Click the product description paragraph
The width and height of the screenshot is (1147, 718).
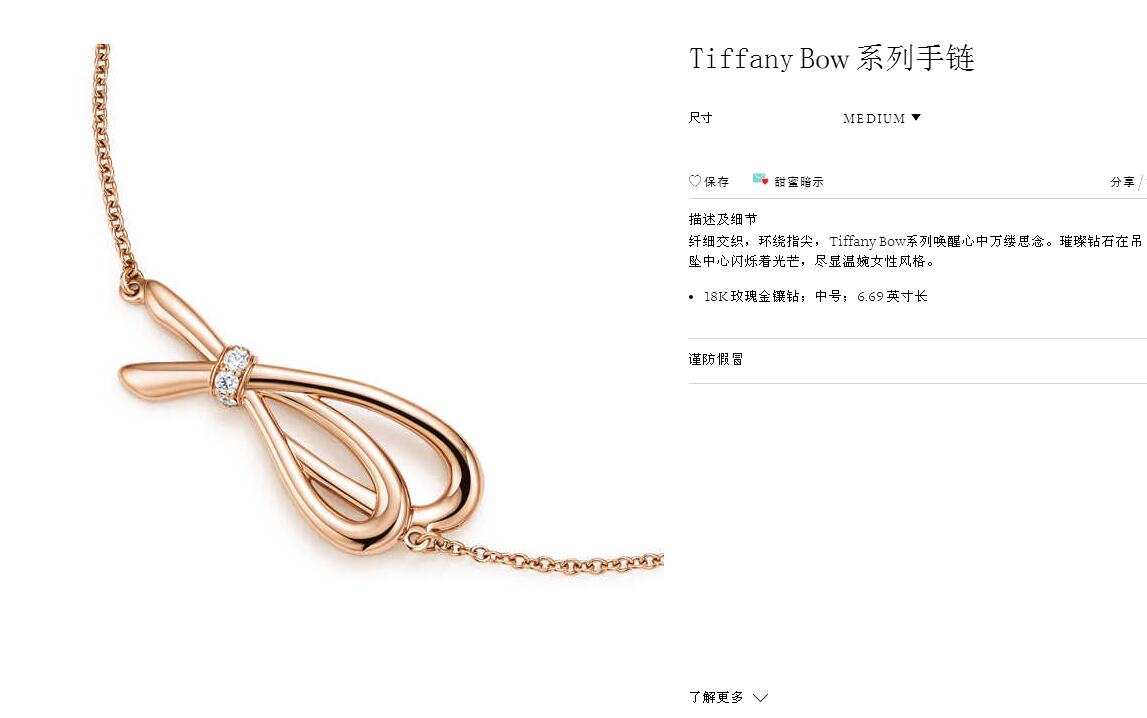click(x=915, y=251)
